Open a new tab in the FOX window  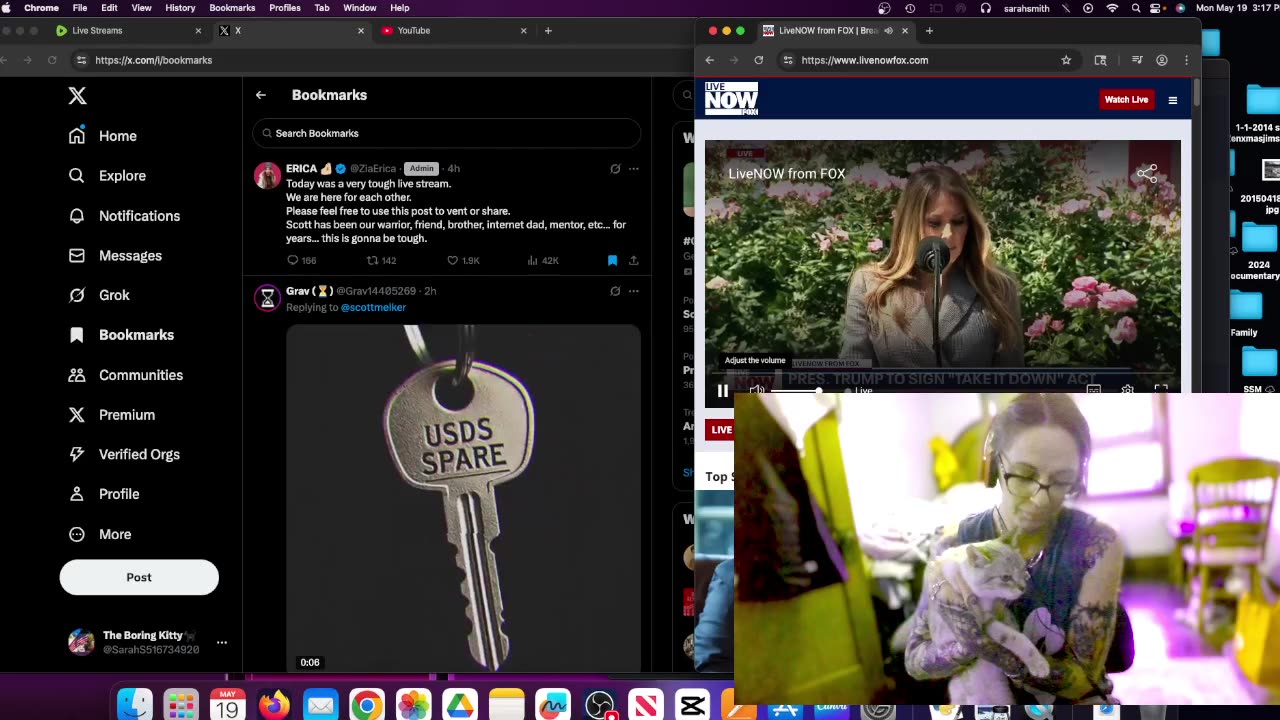point(929,31)
